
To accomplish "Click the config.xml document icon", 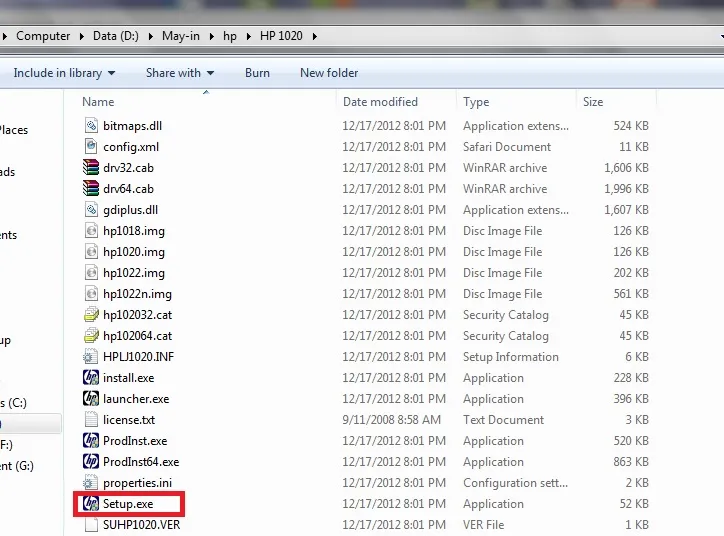I will coord(91,147).
